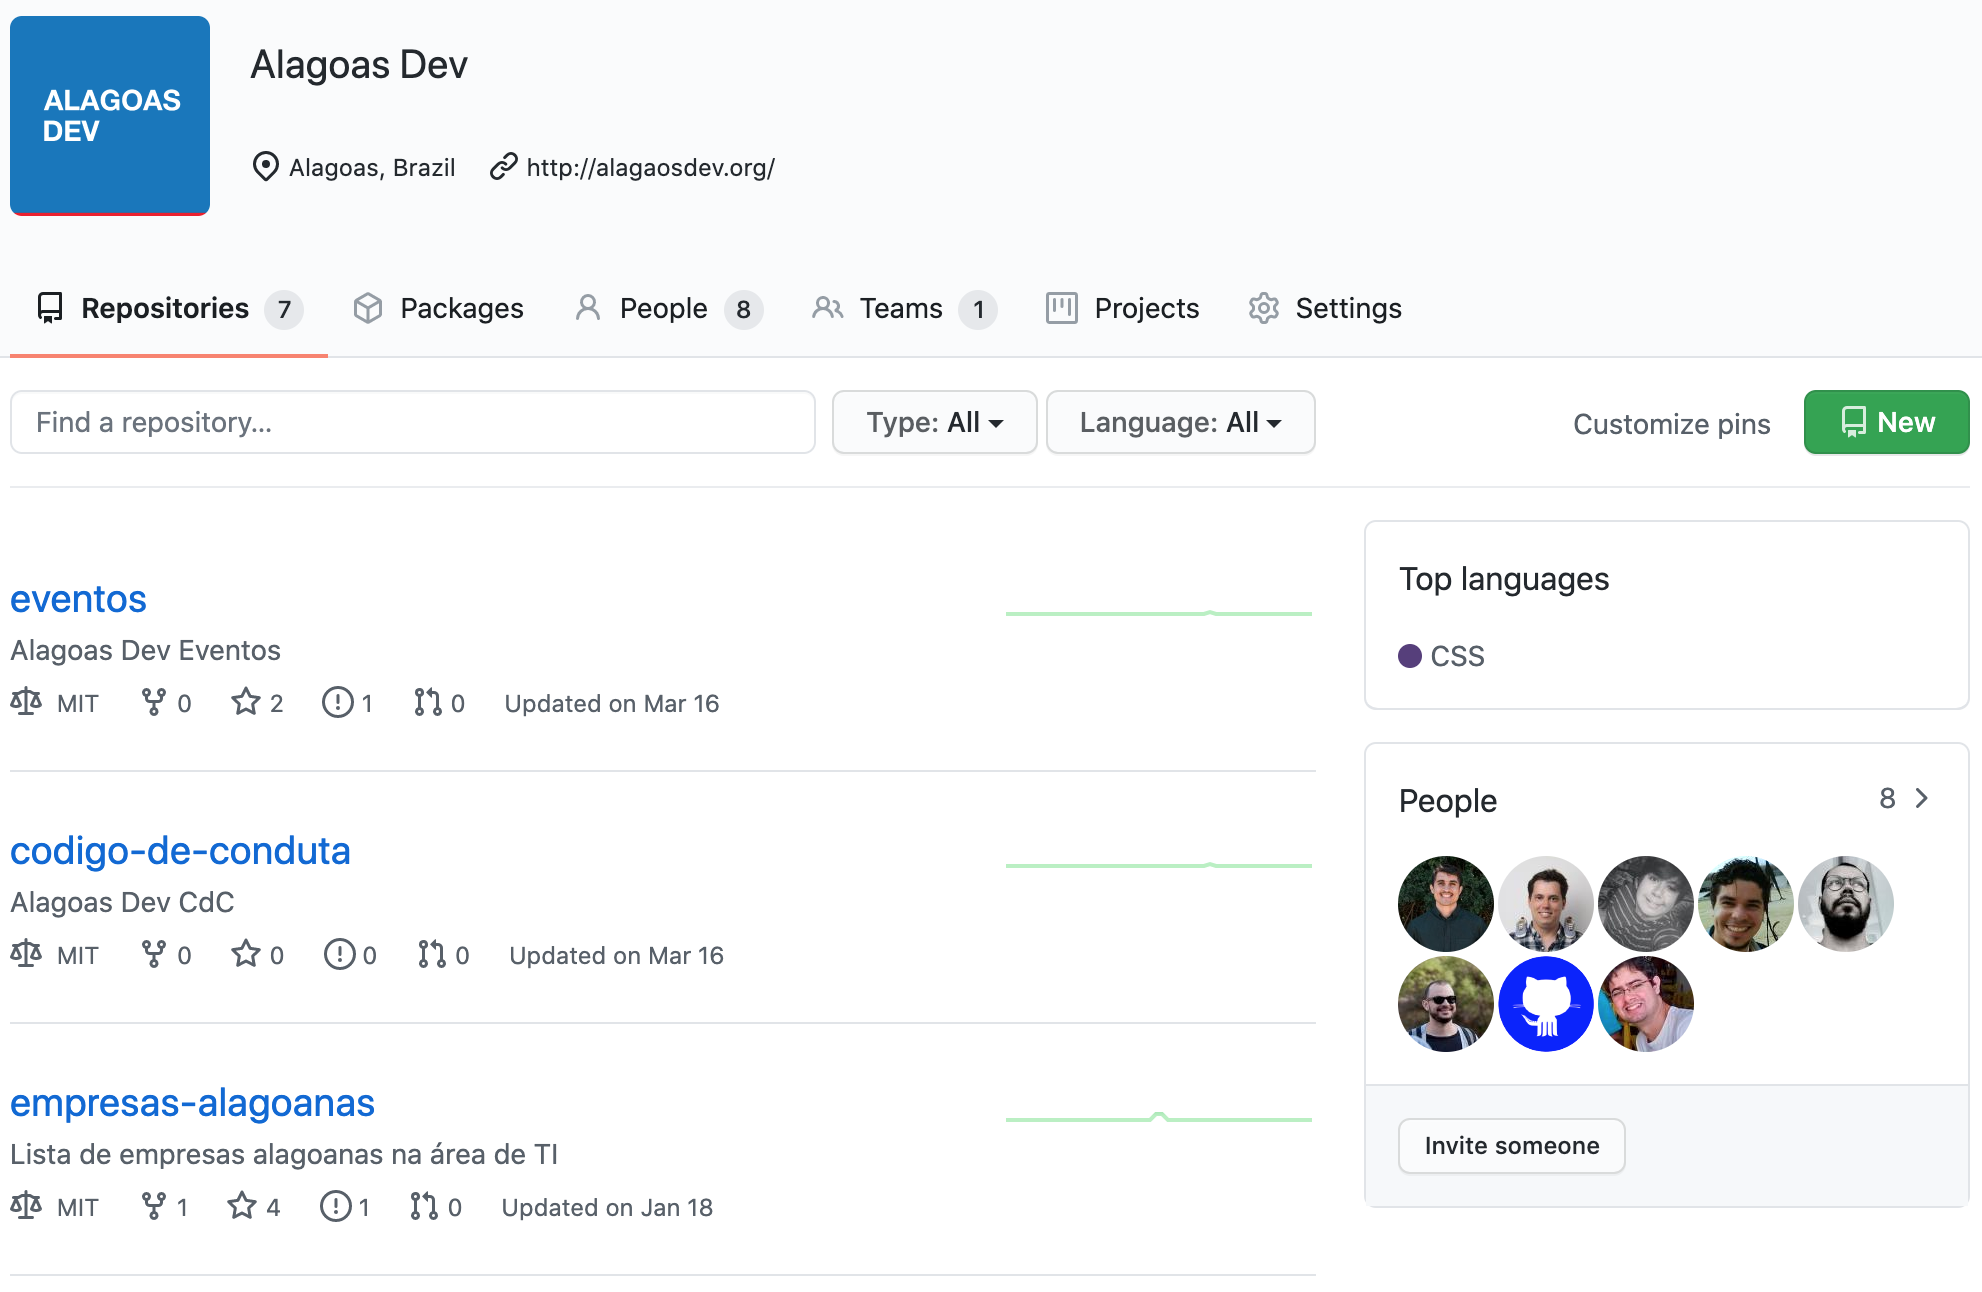Click the Packages cube icon
This screenshot has width=1982, height=1292.
(368, 308)
